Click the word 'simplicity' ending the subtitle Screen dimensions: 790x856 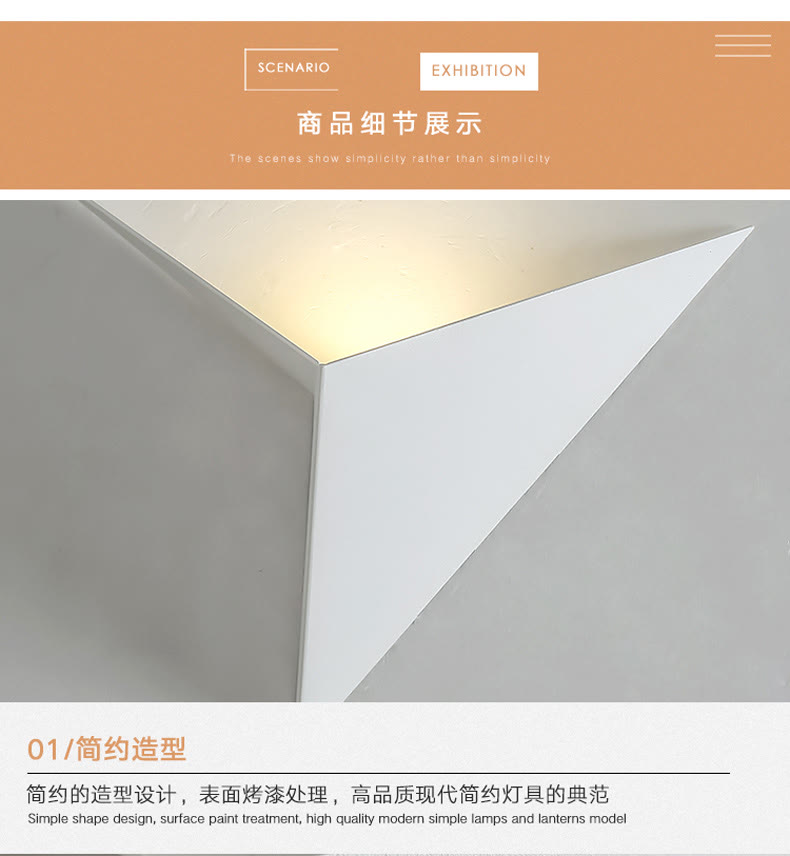click(519, 158)
